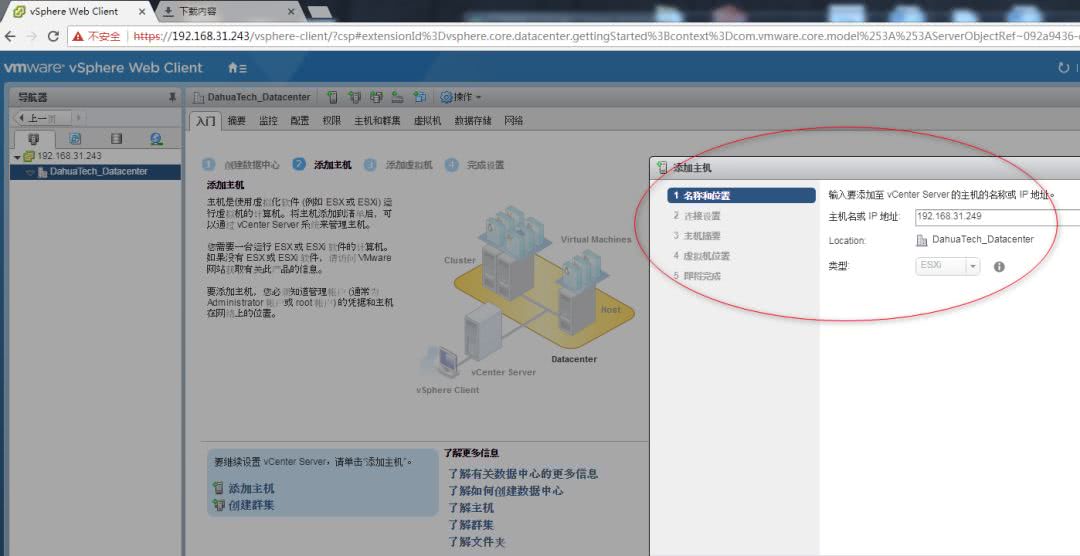The width and height of the screenshot is (1080, 556).
Task: Open 了解有关数据中心的更多信息 link
Action: pyautogui.click(x=523, y=473)
